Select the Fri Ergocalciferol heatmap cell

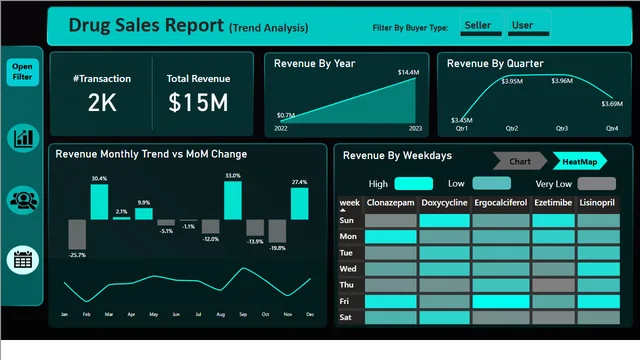click(x=501, y=301)
